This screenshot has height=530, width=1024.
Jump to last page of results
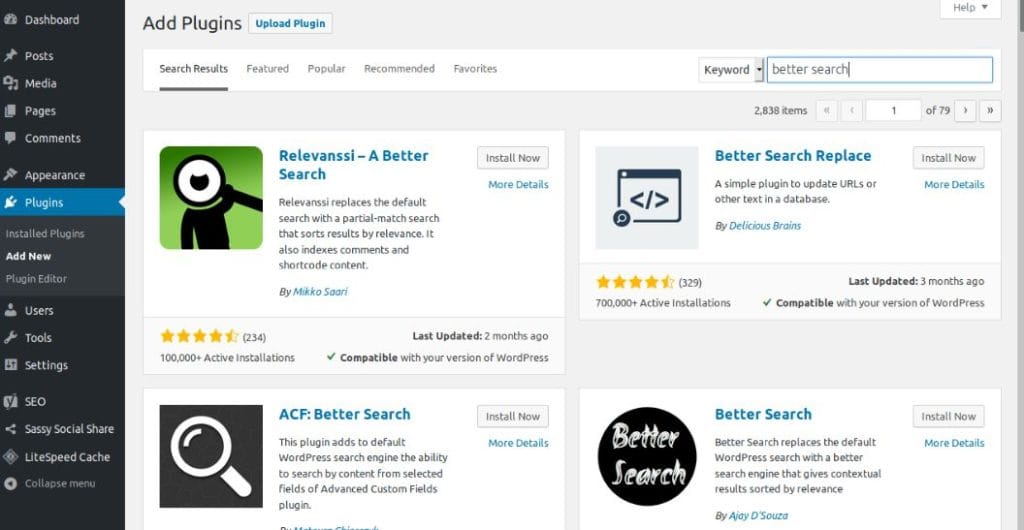point(990,111)
